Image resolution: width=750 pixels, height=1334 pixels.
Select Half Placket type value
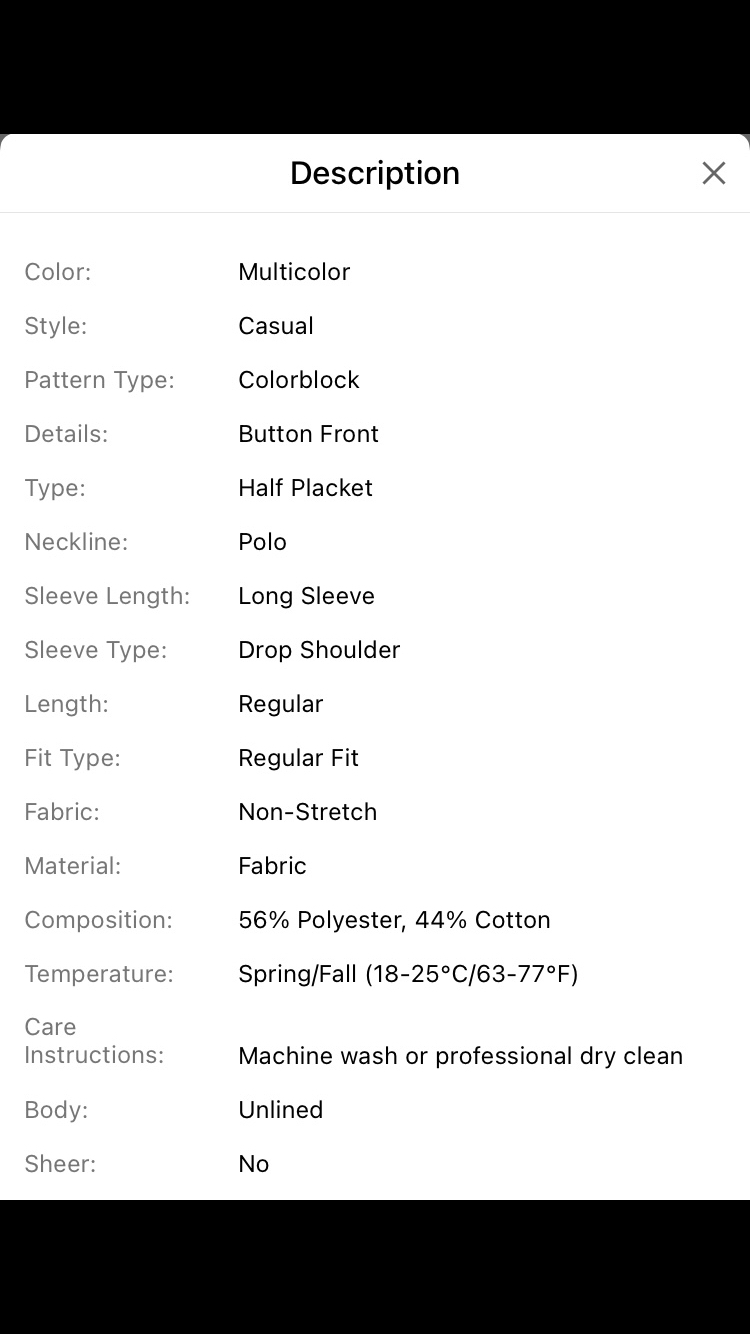(305, 487)
